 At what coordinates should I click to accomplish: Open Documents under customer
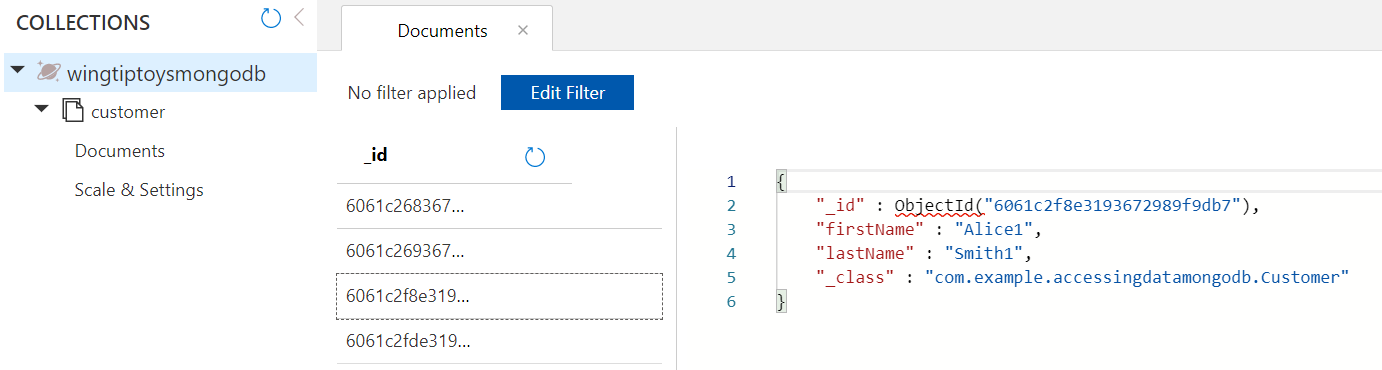click(x=120, y=151)
